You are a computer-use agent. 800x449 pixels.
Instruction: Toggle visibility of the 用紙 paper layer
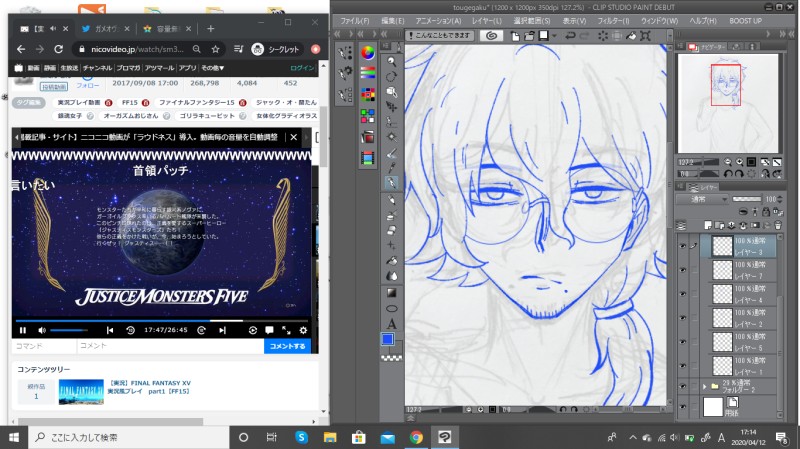point(683,407)
